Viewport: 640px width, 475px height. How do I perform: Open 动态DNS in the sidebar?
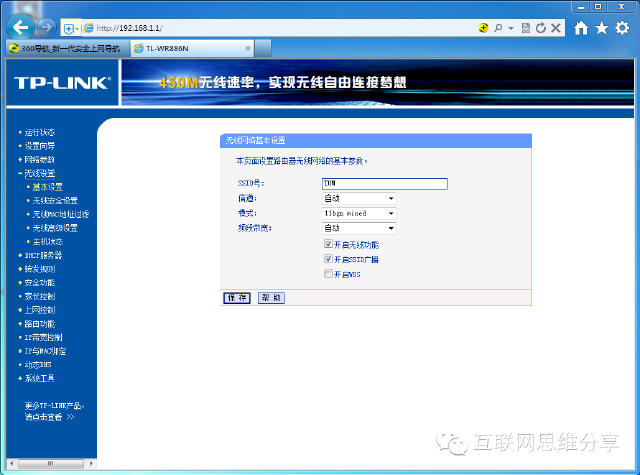click(38, 364)
